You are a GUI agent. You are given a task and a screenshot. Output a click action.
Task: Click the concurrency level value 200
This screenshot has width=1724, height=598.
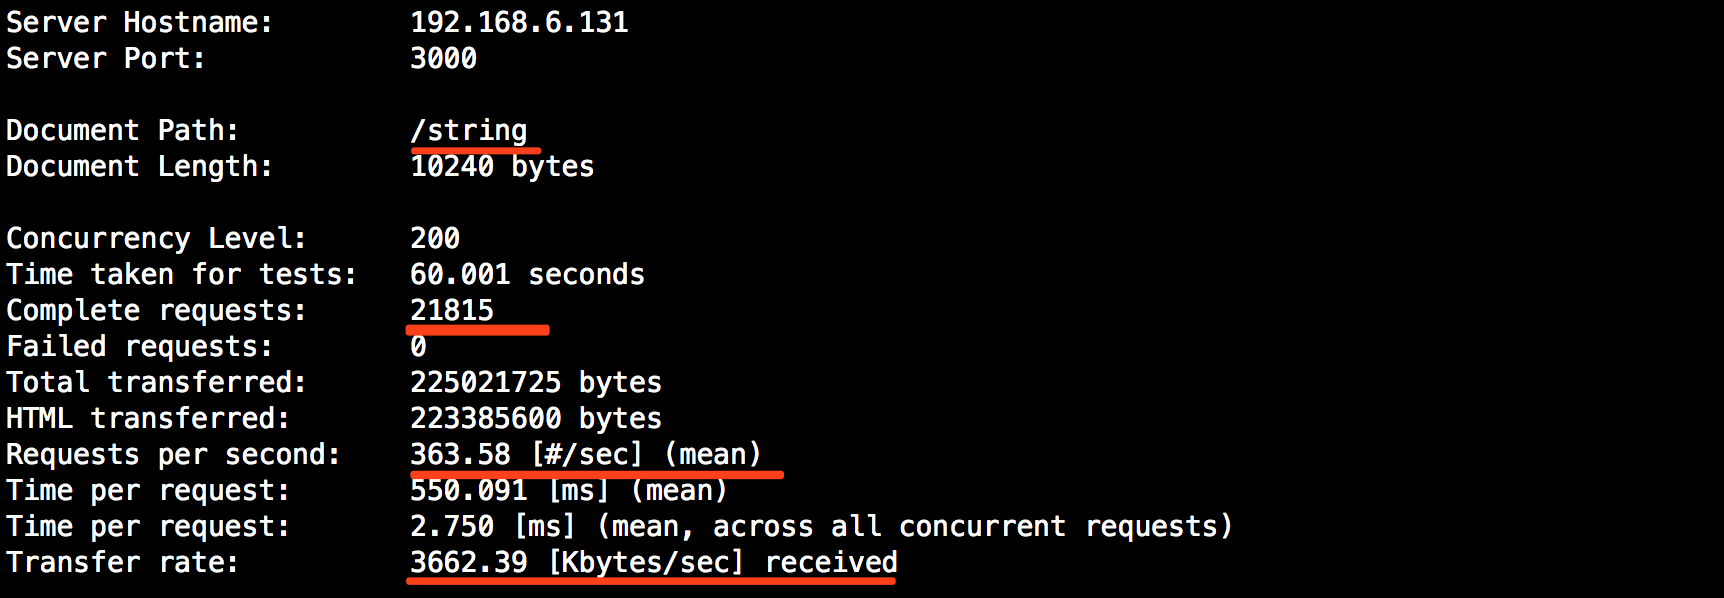point(435,238)
